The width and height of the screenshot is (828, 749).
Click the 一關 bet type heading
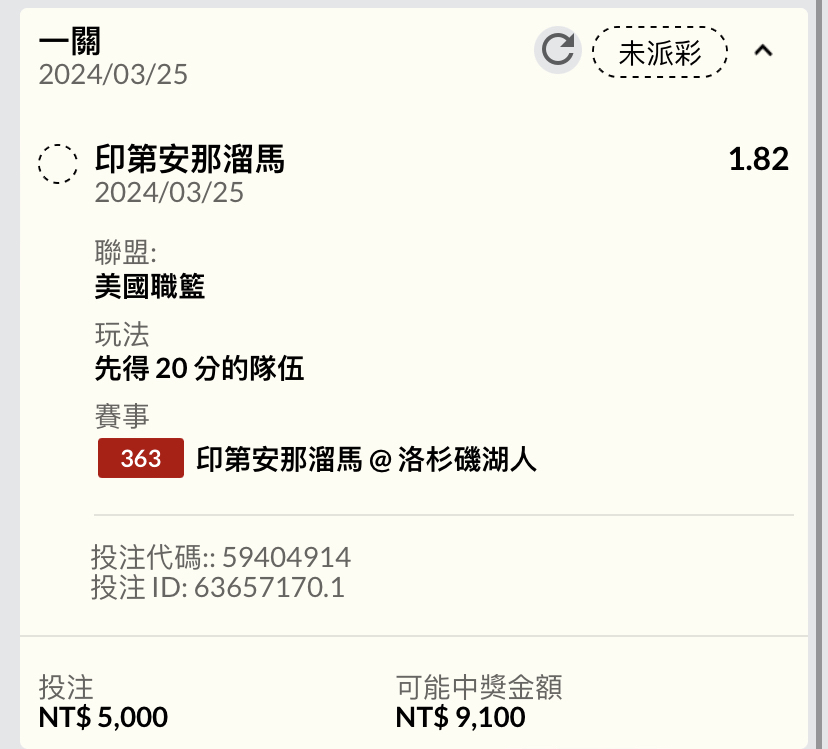[70, 41]
